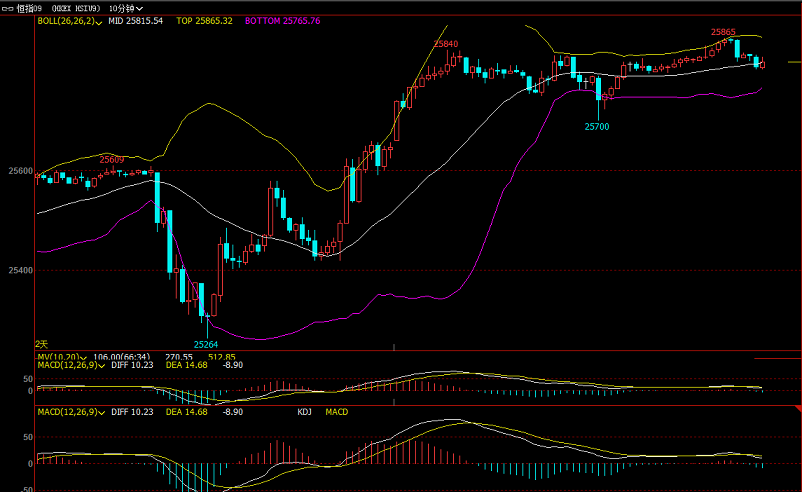The height and width of the screenshot is (492, 802).
Task: Click the 512.85 volume value
Action: coord(222,357)
